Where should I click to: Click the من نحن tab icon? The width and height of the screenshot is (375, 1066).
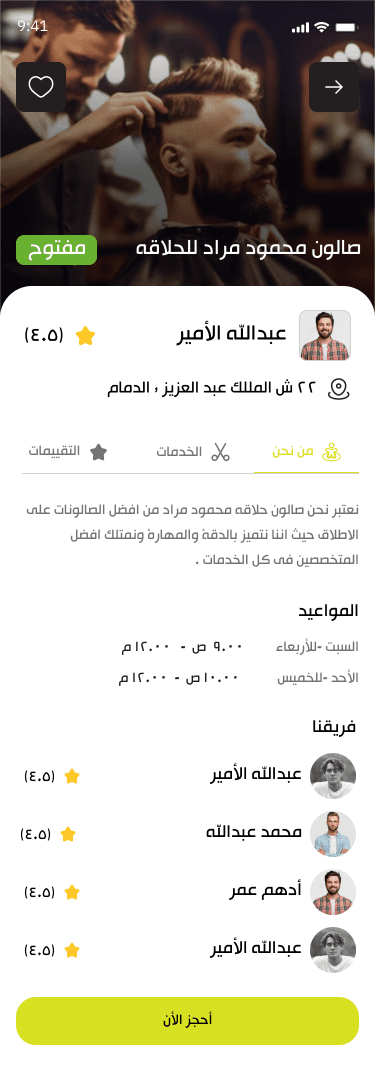(x=330, y=452)
